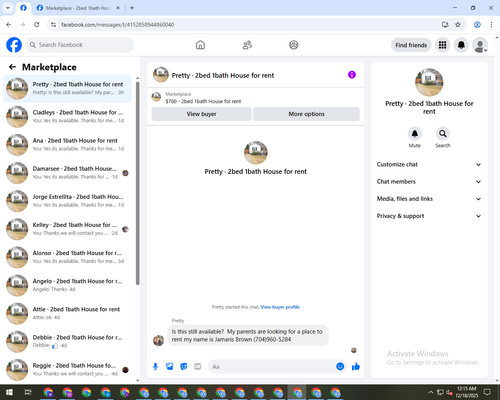The height and width of the screenshot is (400, 500).
Task: Focus the Search Facebook field
Action: [x=80, y=45]
